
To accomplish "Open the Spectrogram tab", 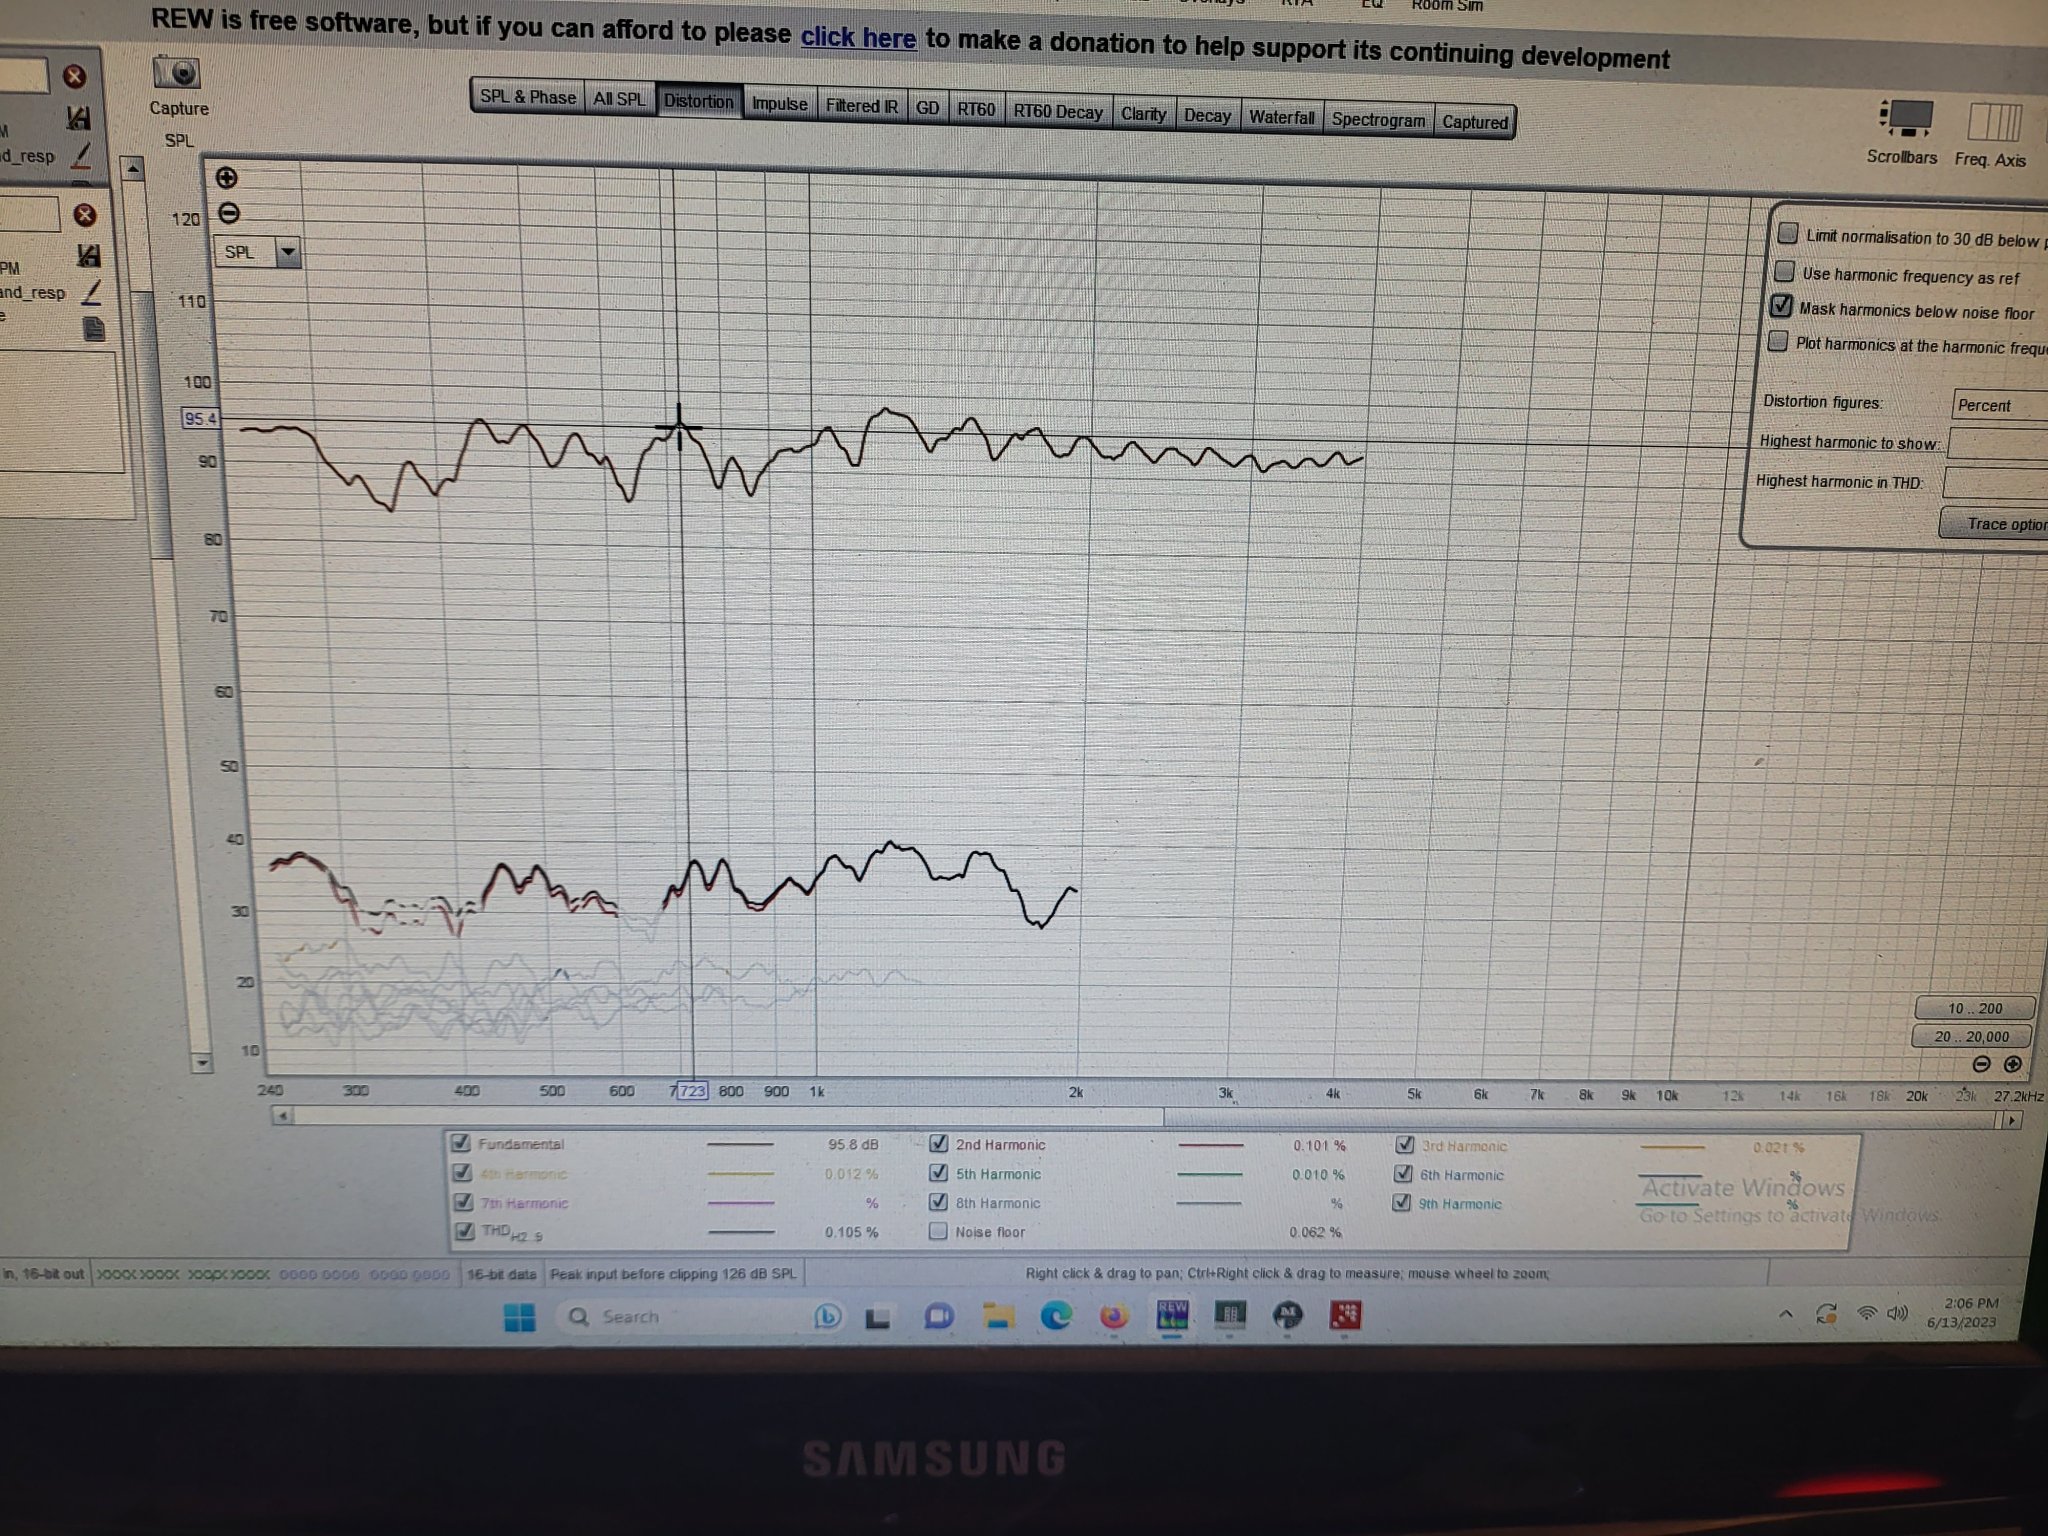I will pyautogui.click(x=1378, y=119).
